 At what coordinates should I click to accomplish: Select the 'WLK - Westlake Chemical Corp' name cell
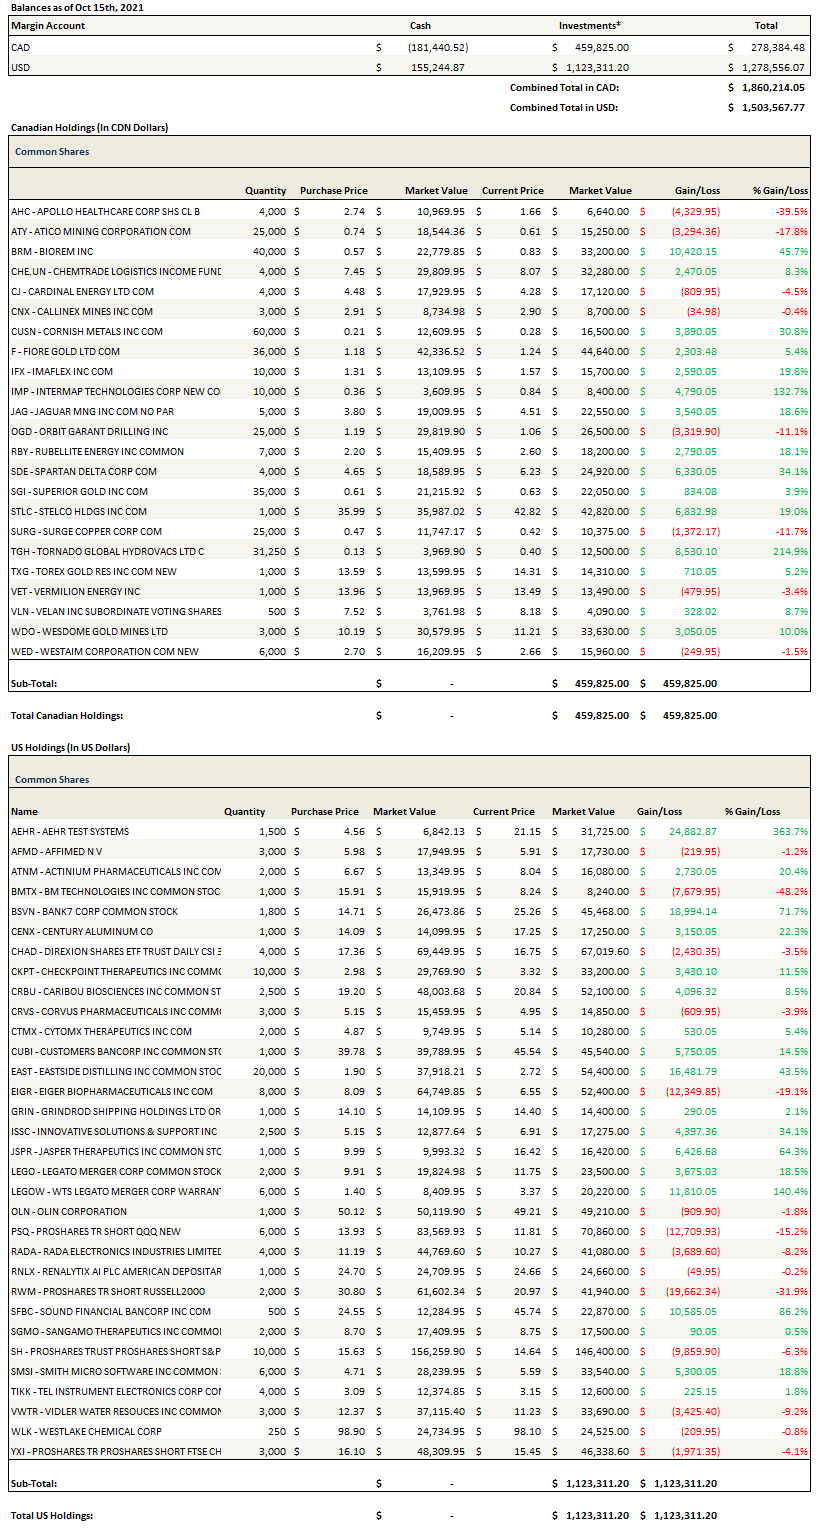point(86,1431)
